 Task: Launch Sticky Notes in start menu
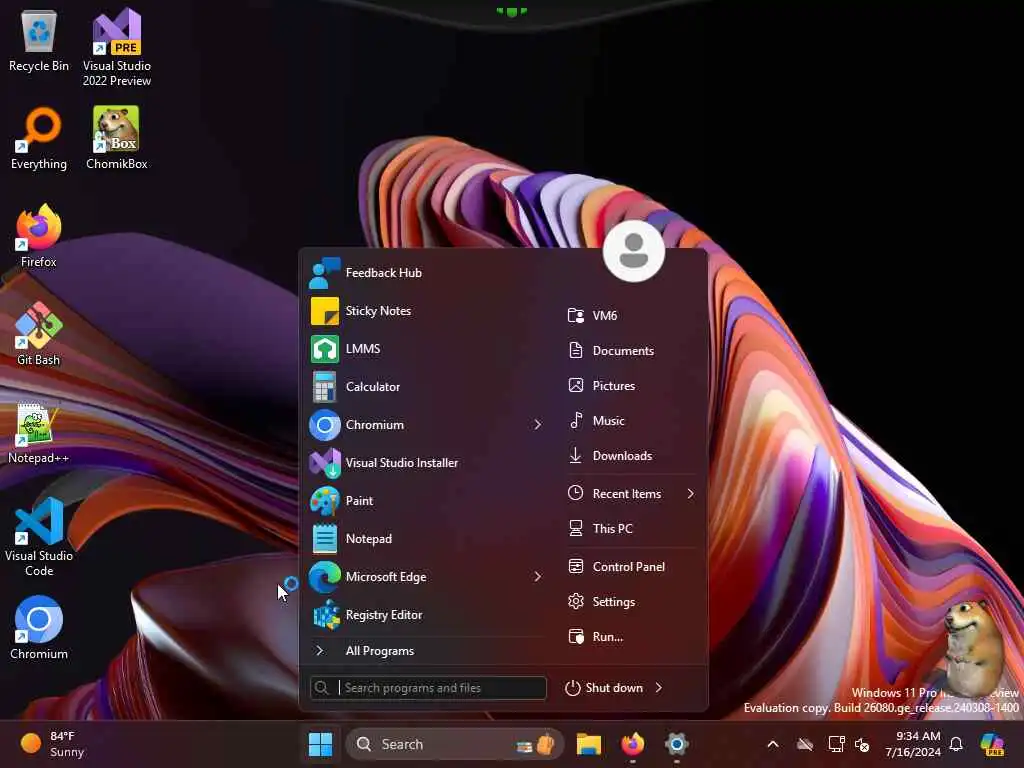click(426, 311)
